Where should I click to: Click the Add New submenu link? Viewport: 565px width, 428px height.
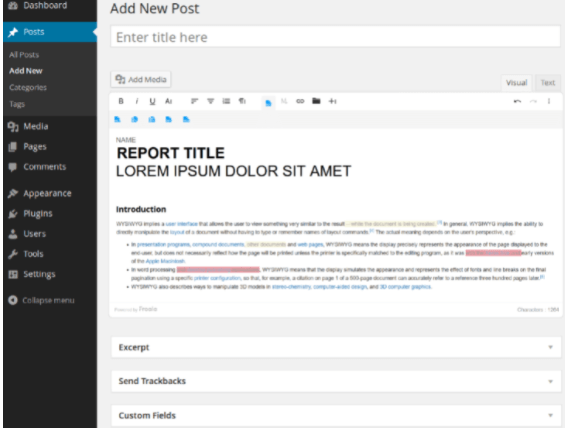[x=26, y=71]
